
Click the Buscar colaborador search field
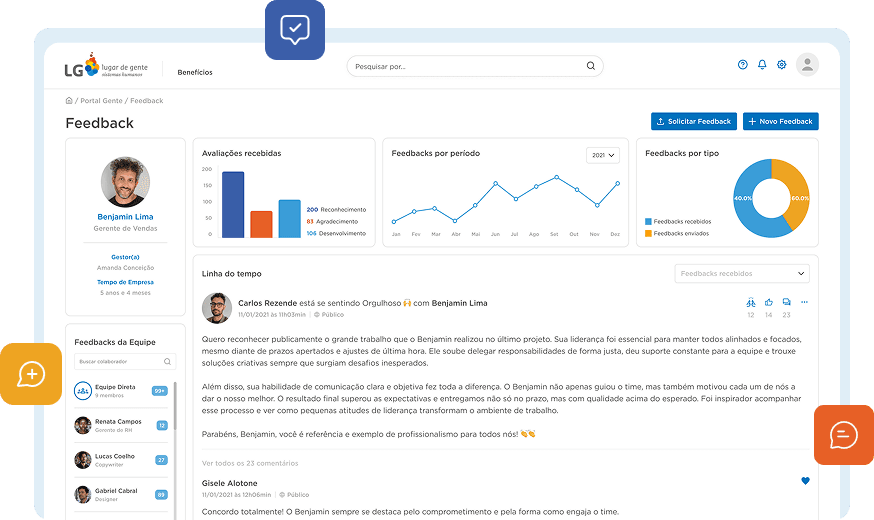pos(124,361)
